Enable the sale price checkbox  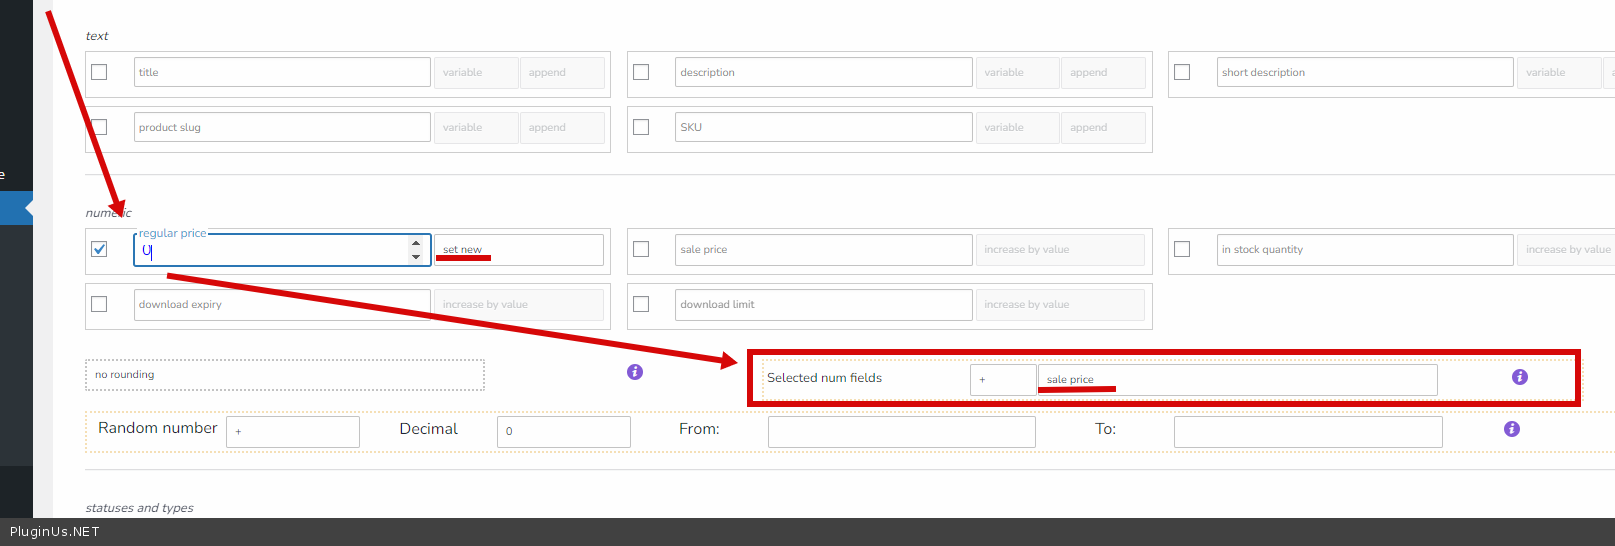(641, 249)
